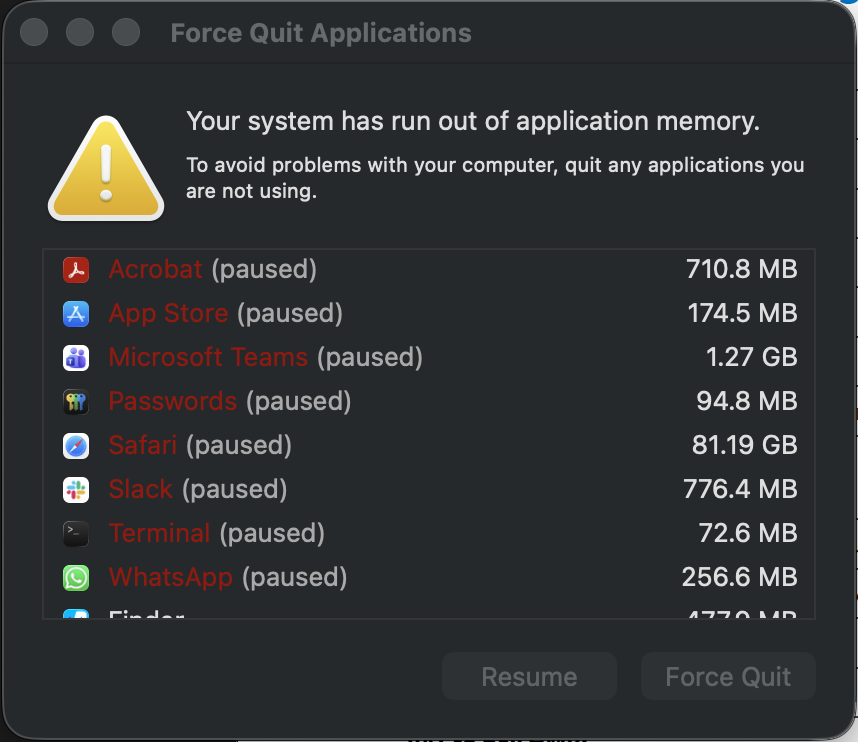Click the Slack app icon
This screenshot has width=858, height=742.
pos(76,489)
